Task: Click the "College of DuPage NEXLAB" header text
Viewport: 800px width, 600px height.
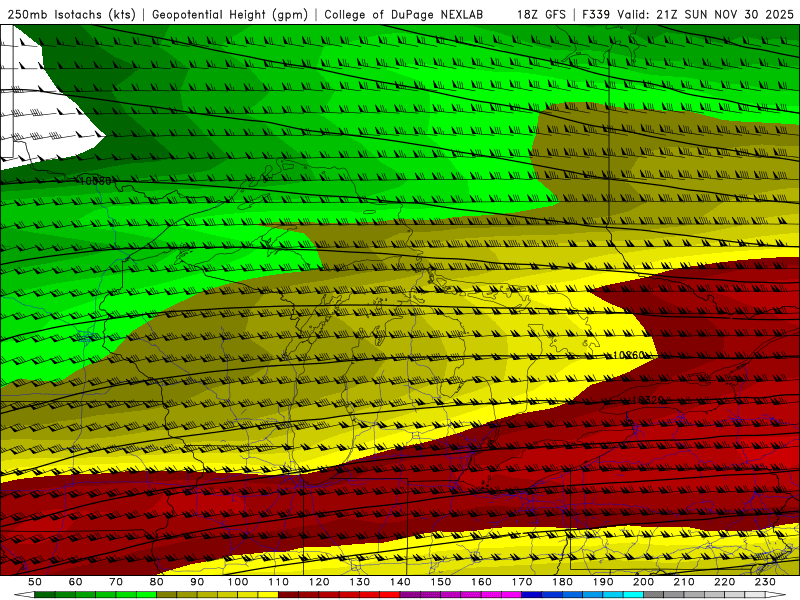Action: (x=403, y=15)
